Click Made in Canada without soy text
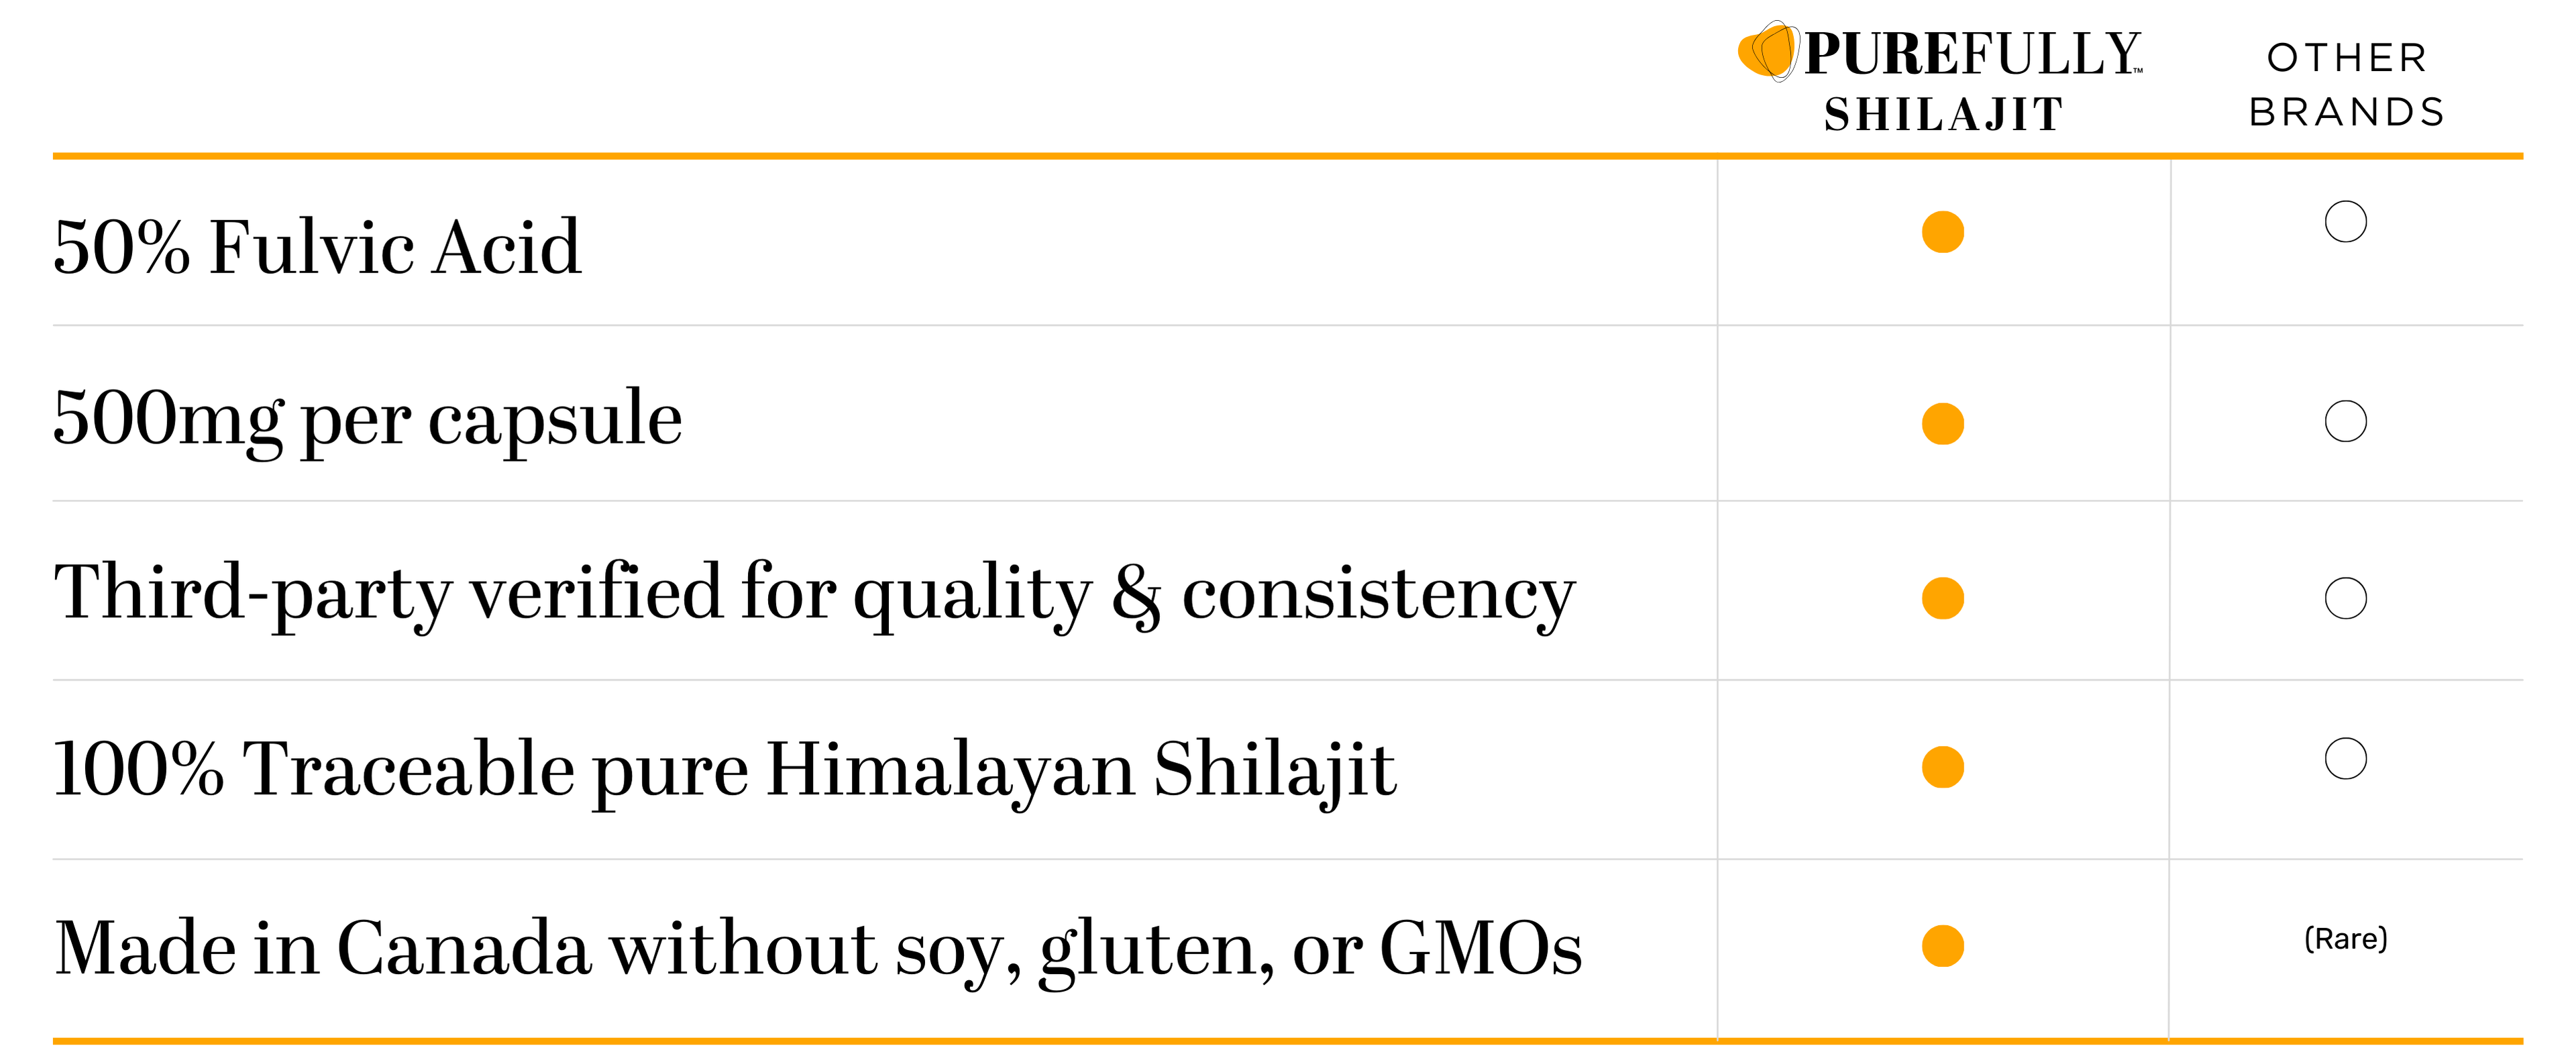Image resolution: width=2576 pixels, height=1056 pixels. (x=818, y=947)
